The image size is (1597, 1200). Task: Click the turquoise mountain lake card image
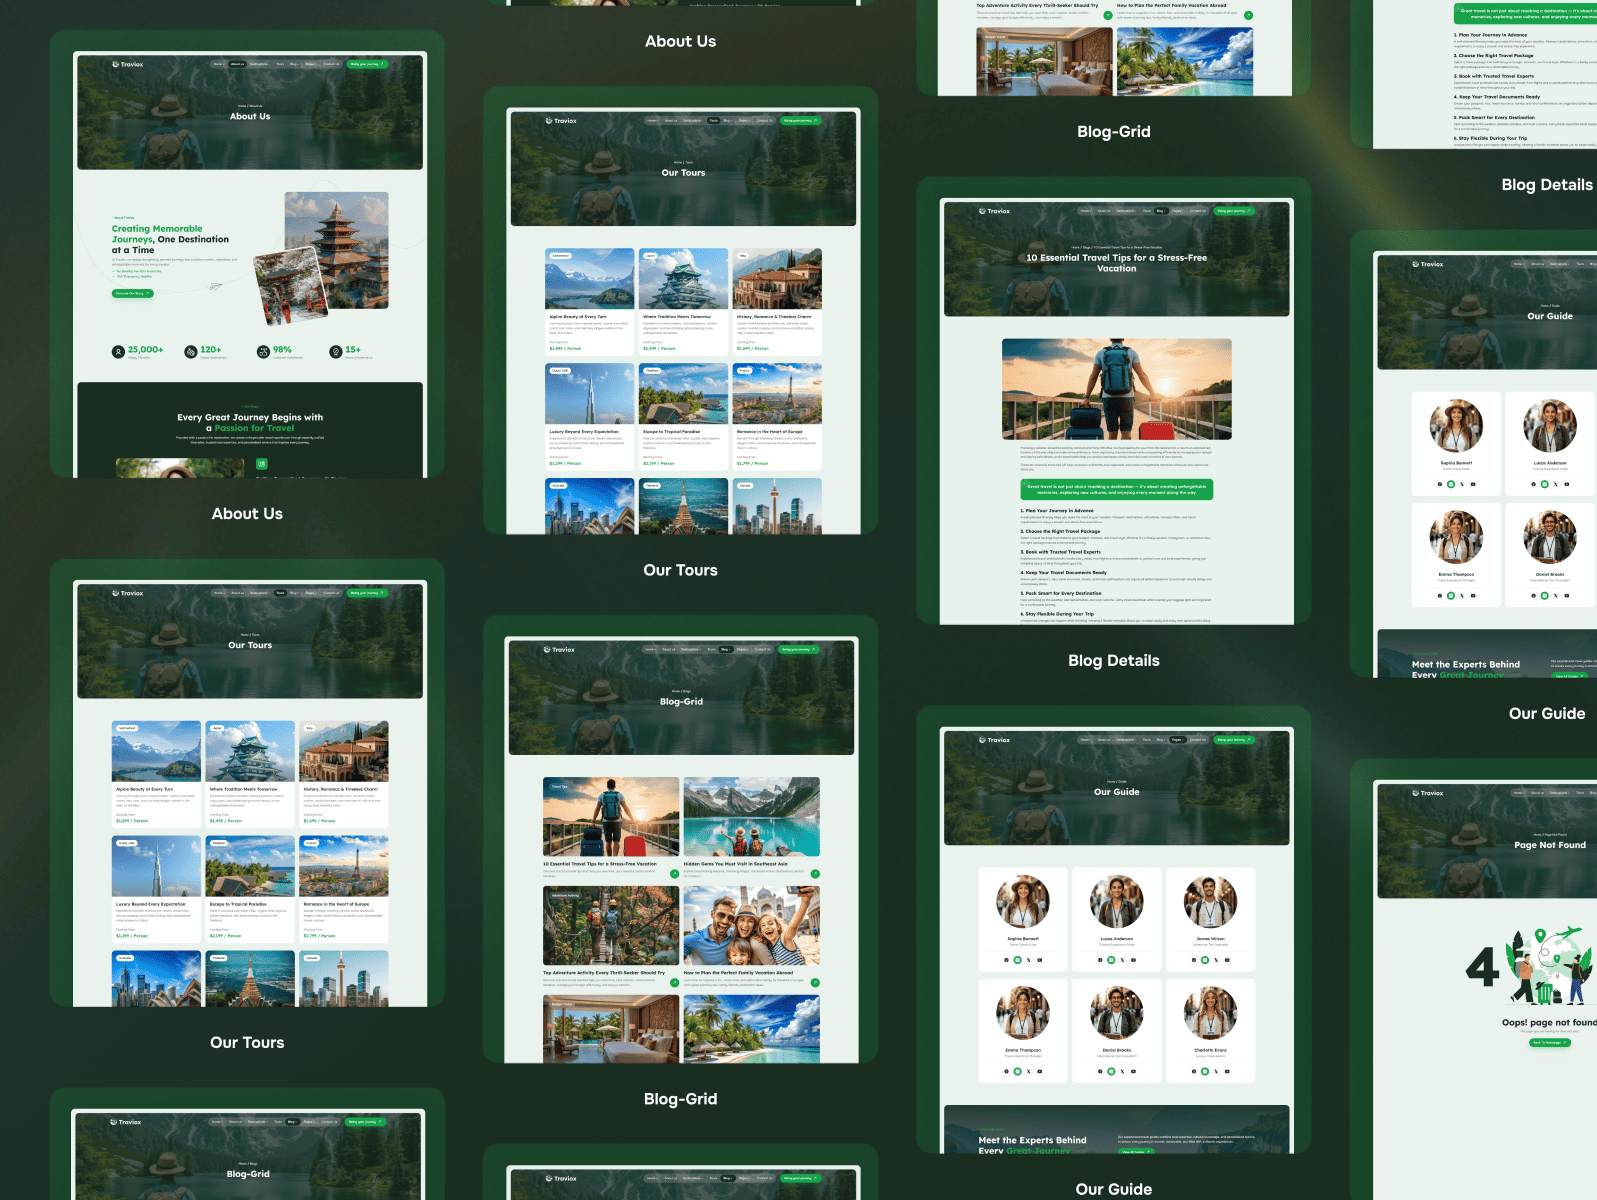(x=752, y=817)
